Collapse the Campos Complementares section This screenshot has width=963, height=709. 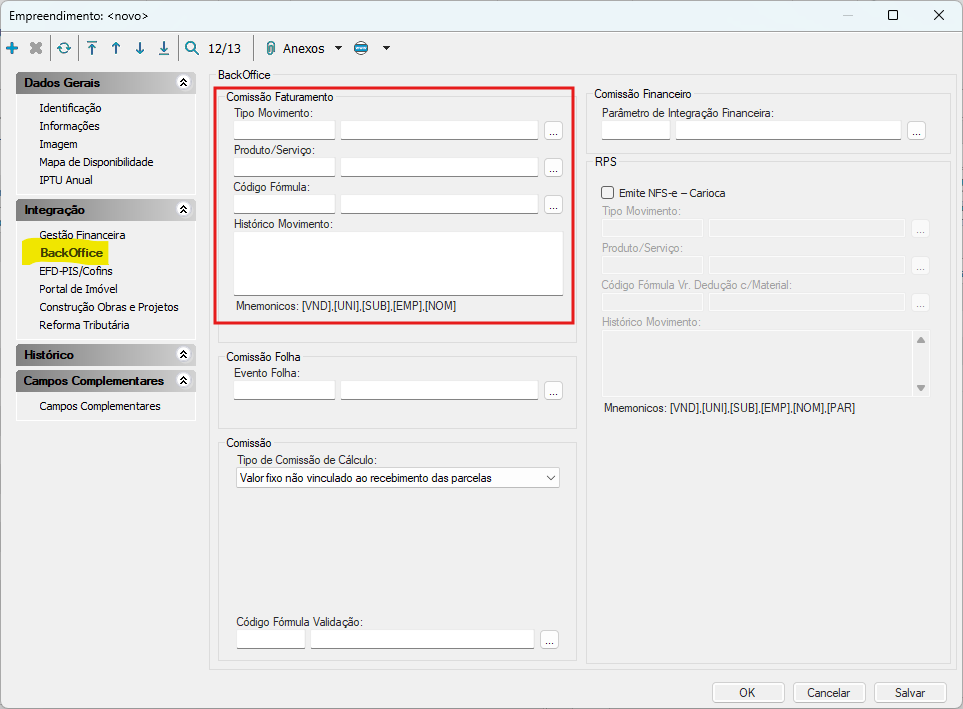point(183,380)
